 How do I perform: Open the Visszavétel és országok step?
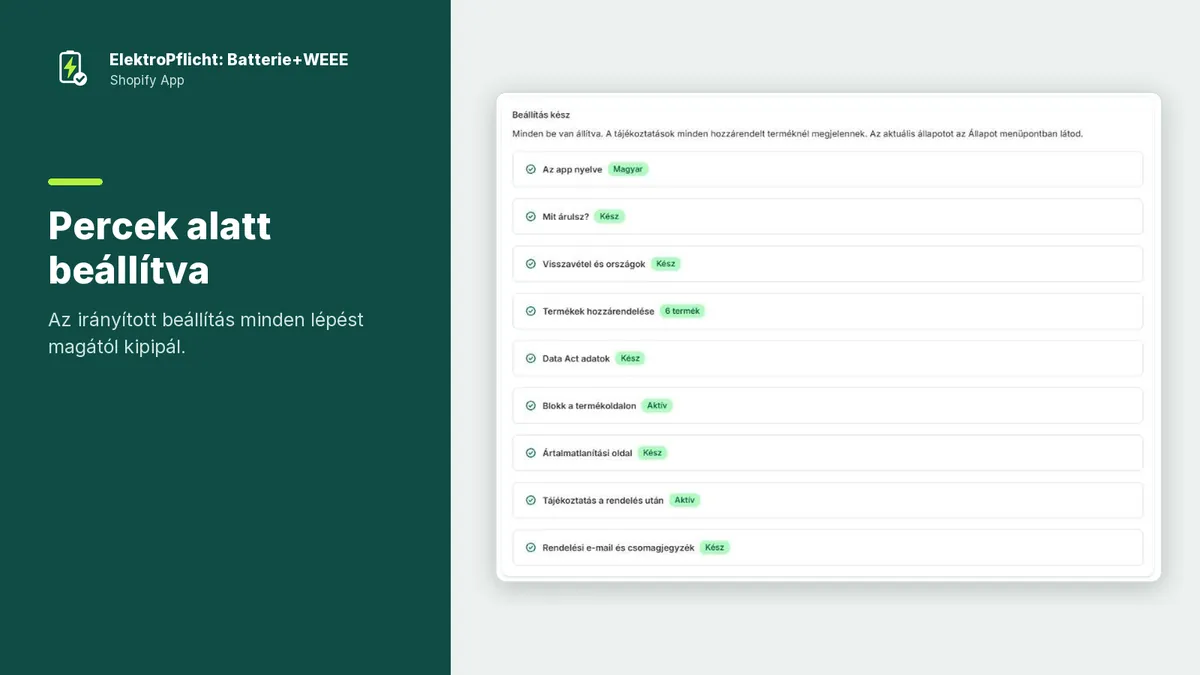(x=827, y=264)
